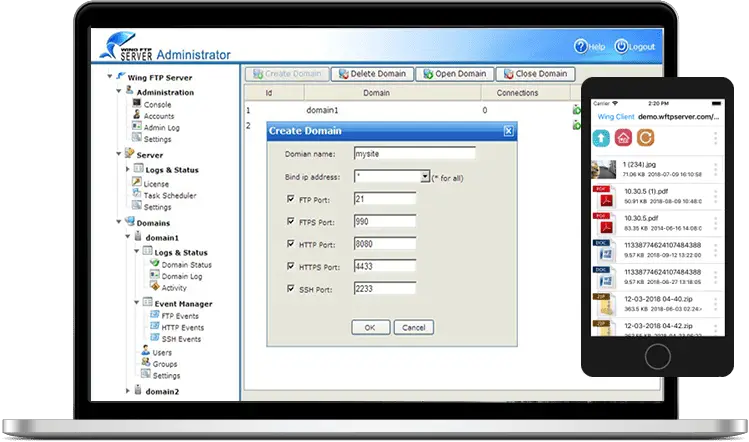Click the Connections column header

(x=525, y=93)
